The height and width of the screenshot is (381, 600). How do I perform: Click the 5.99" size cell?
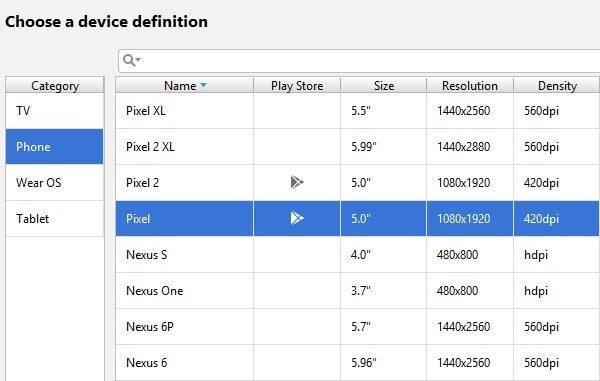(x=383, y=147)
